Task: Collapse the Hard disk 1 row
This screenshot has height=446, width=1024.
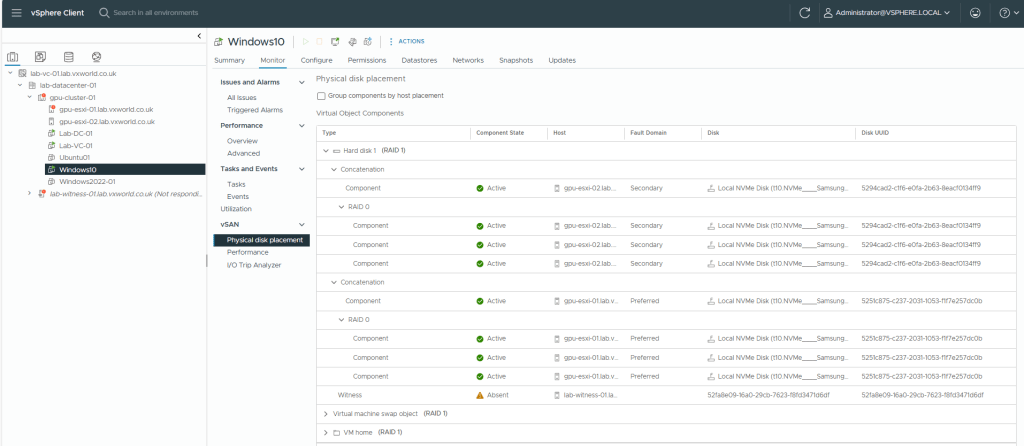Action: (325, 150)
